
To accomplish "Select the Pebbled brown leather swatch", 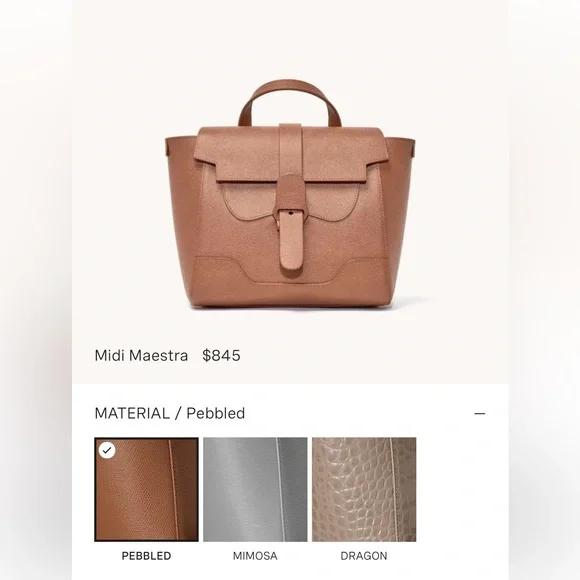I will [x=146, y=489].
